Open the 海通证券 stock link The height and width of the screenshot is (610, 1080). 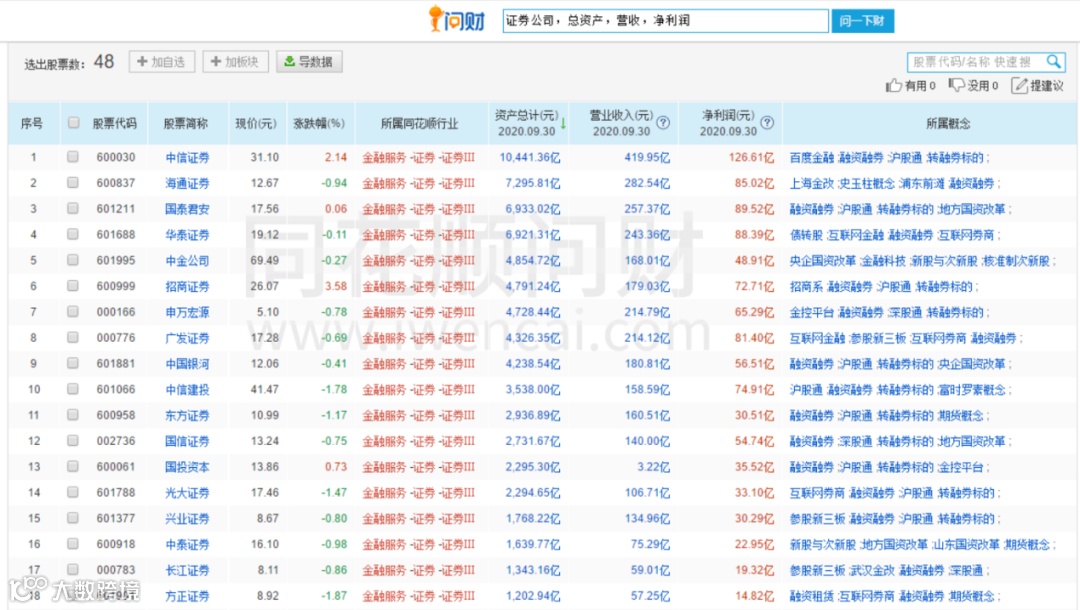coord(187,183)
